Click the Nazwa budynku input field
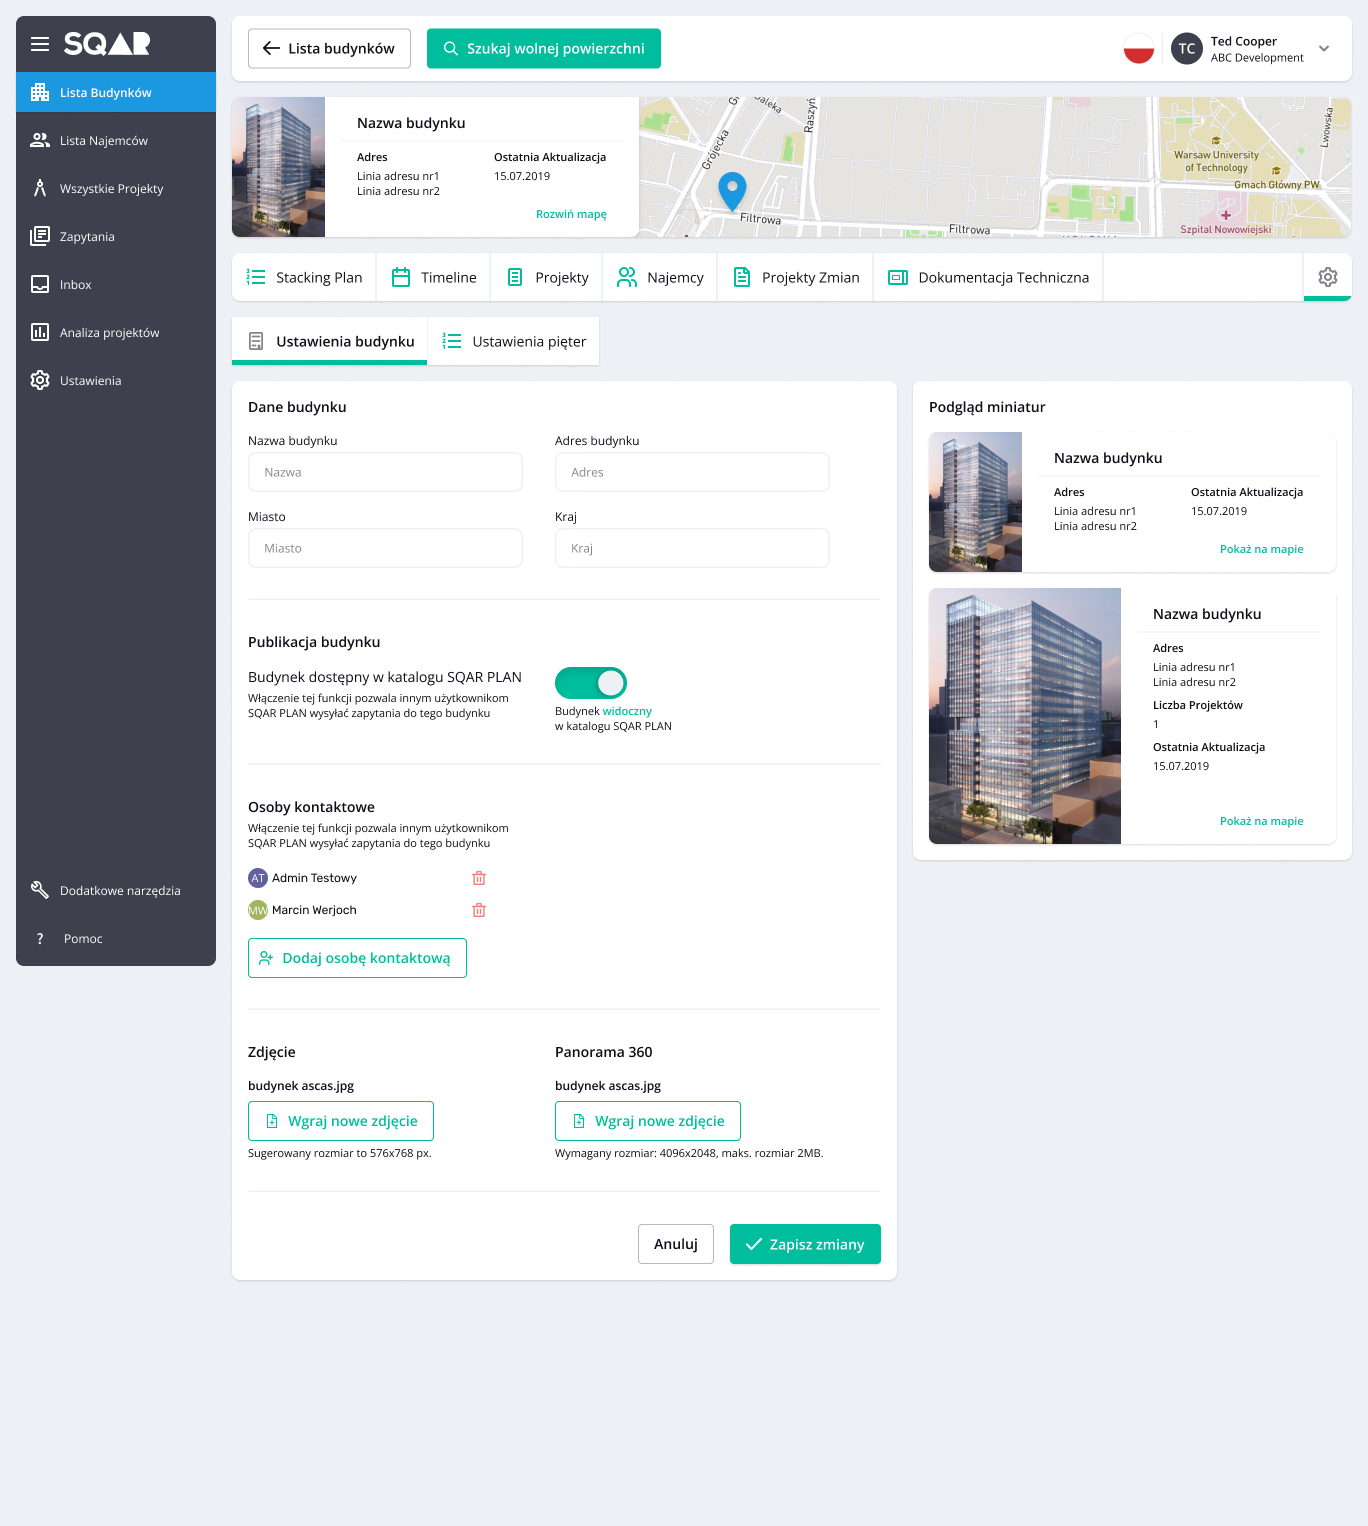The height and width of the screenshot is (1526, 1368). point(385,472)
